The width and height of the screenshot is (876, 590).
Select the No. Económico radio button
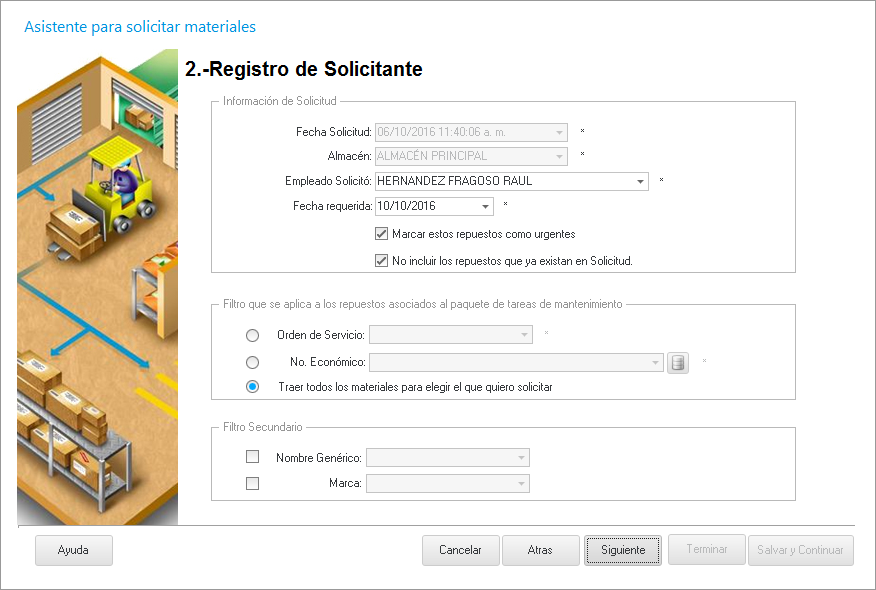point(252,362)
